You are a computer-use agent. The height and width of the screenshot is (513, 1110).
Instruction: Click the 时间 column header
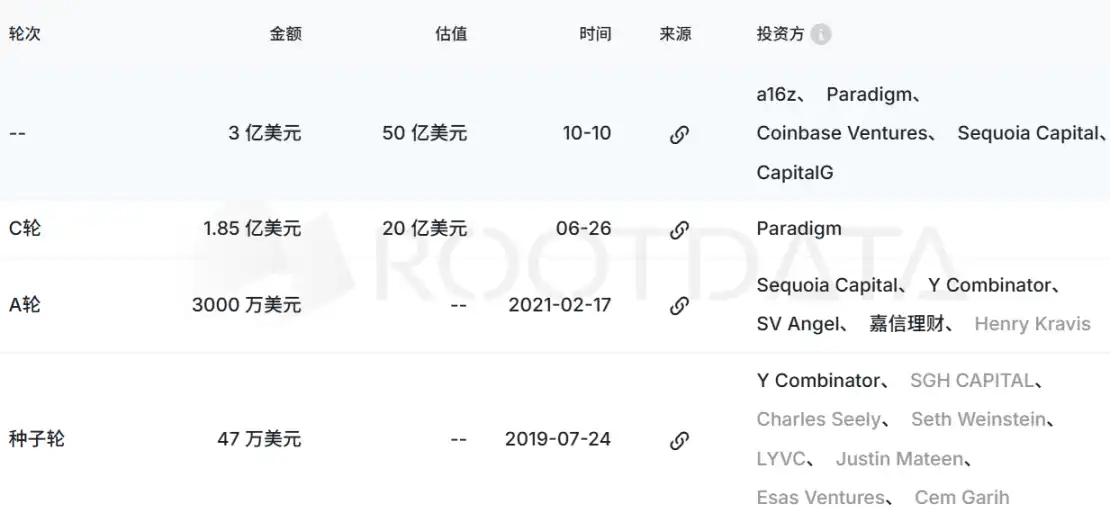pyautogui.click(x=595, y=34)
